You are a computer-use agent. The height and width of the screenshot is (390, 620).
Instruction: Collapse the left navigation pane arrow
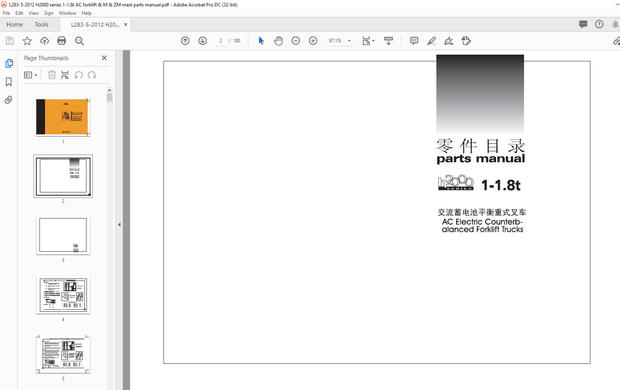tap(119, 225)
